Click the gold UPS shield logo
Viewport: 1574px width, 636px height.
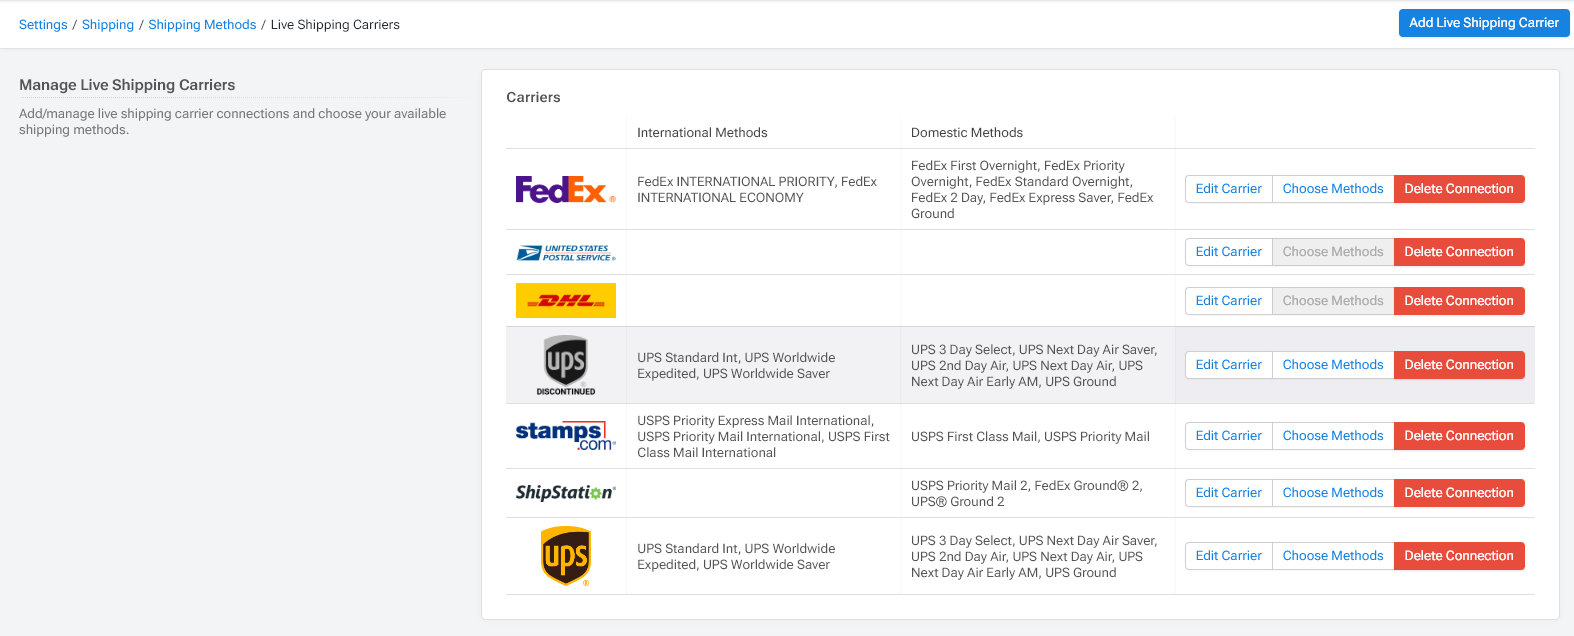tap(566, 556)
